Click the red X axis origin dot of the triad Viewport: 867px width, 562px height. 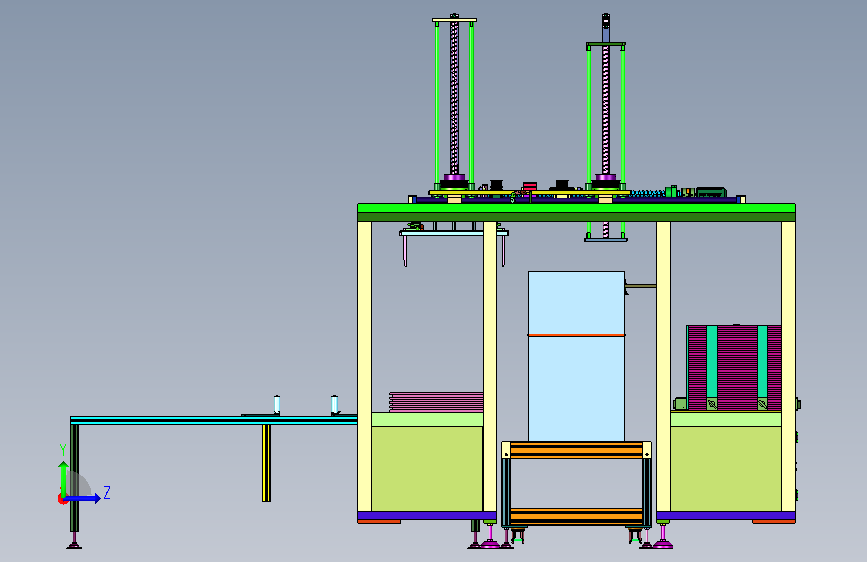[61, 499]
